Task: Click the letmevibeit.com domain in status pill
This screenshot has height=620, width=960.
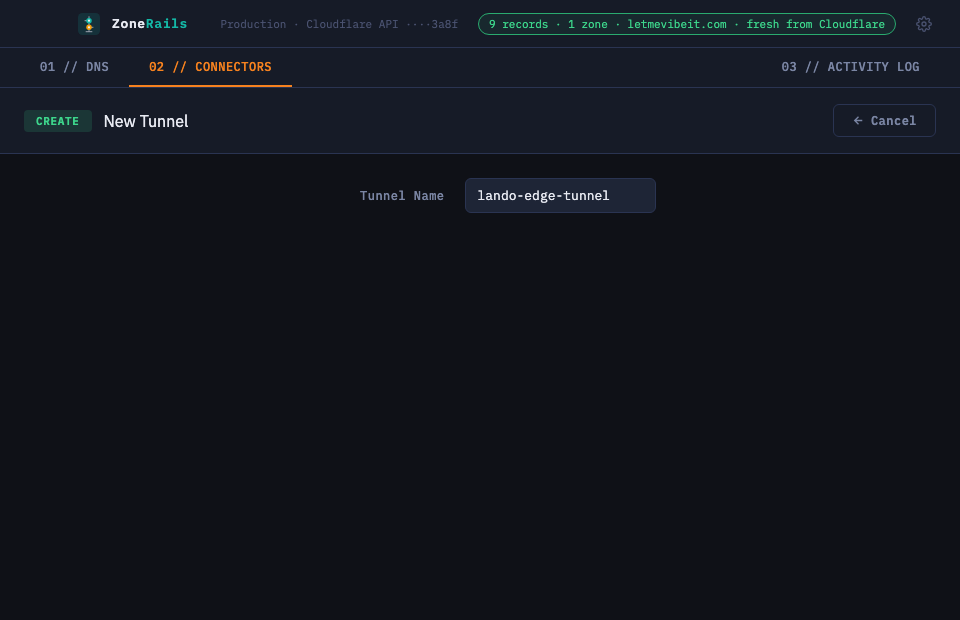Action: 677,24
